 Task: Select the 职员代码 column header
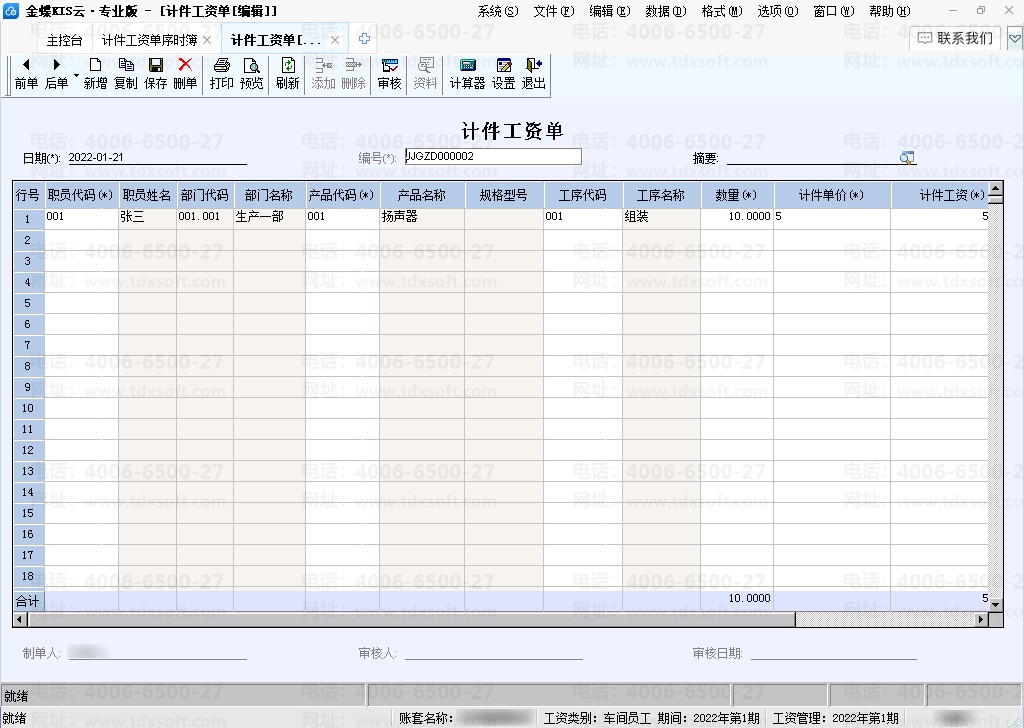click(81, 195)
